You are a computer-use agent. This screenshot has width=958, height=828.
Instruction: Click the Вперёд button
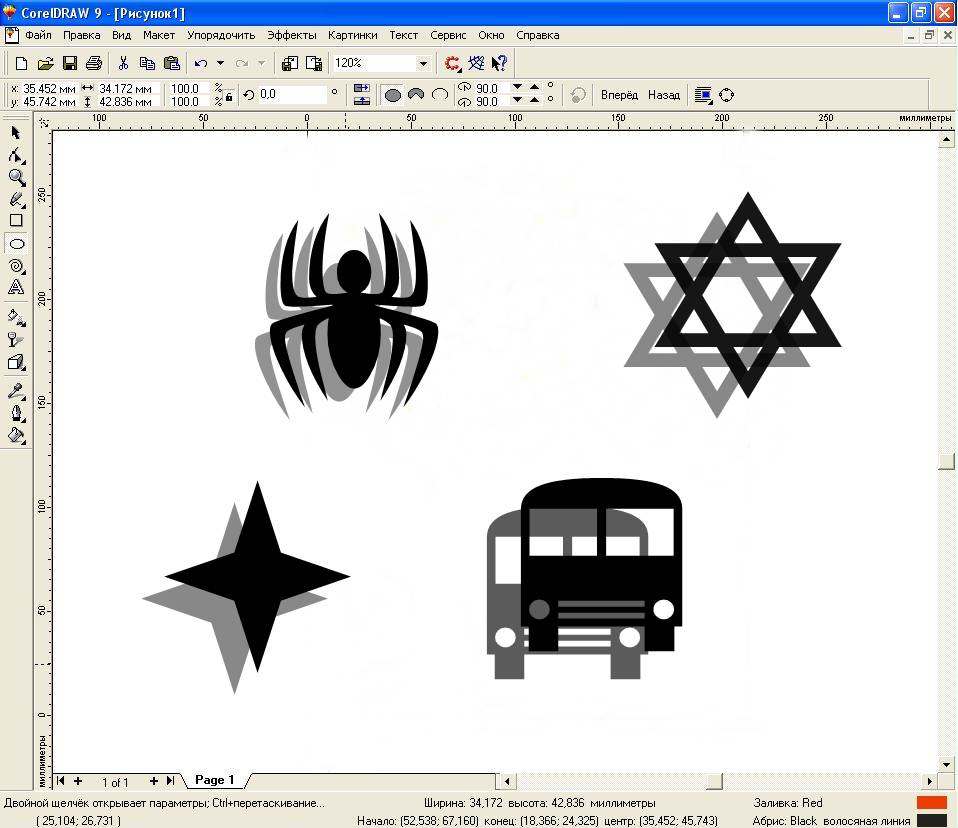pos(619,95)
